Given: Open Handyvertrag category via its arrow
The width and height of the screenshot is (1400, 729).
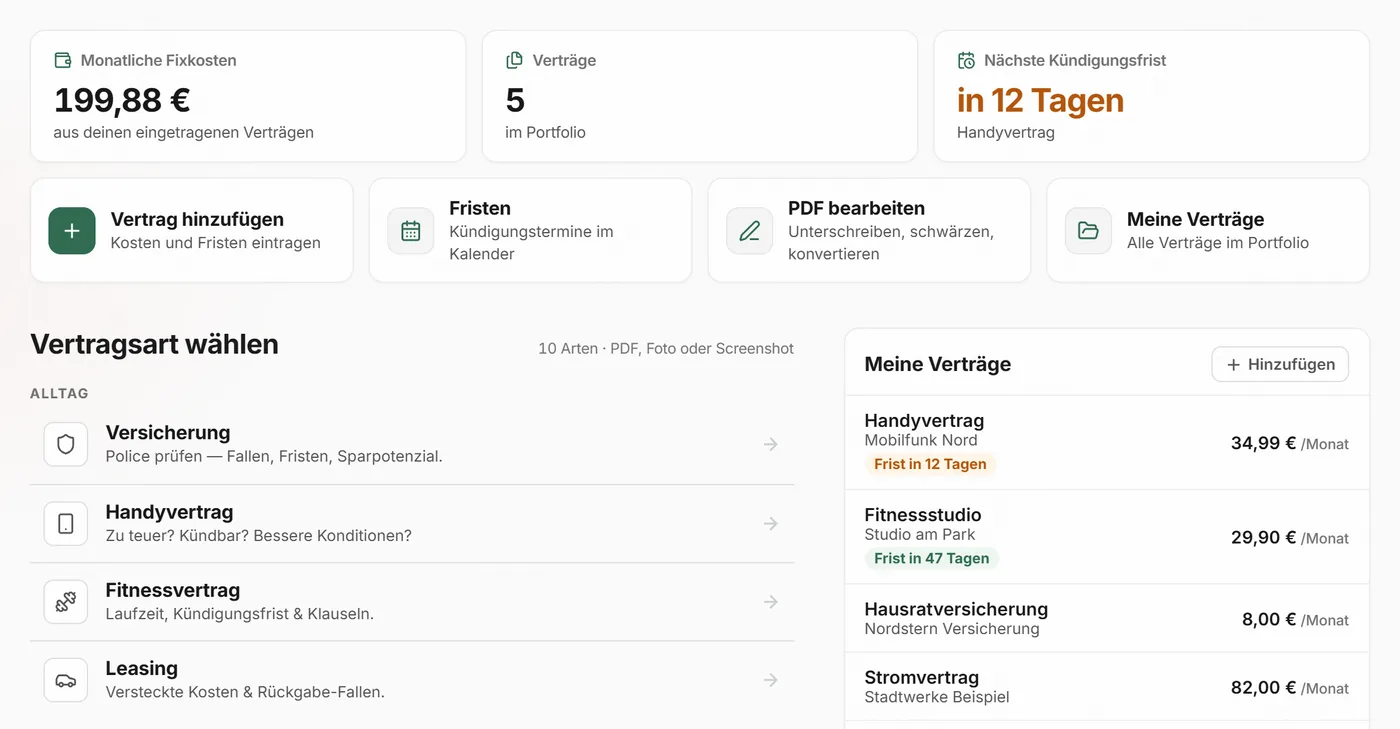Looking at the screenshot, I should tap(771, 523).
